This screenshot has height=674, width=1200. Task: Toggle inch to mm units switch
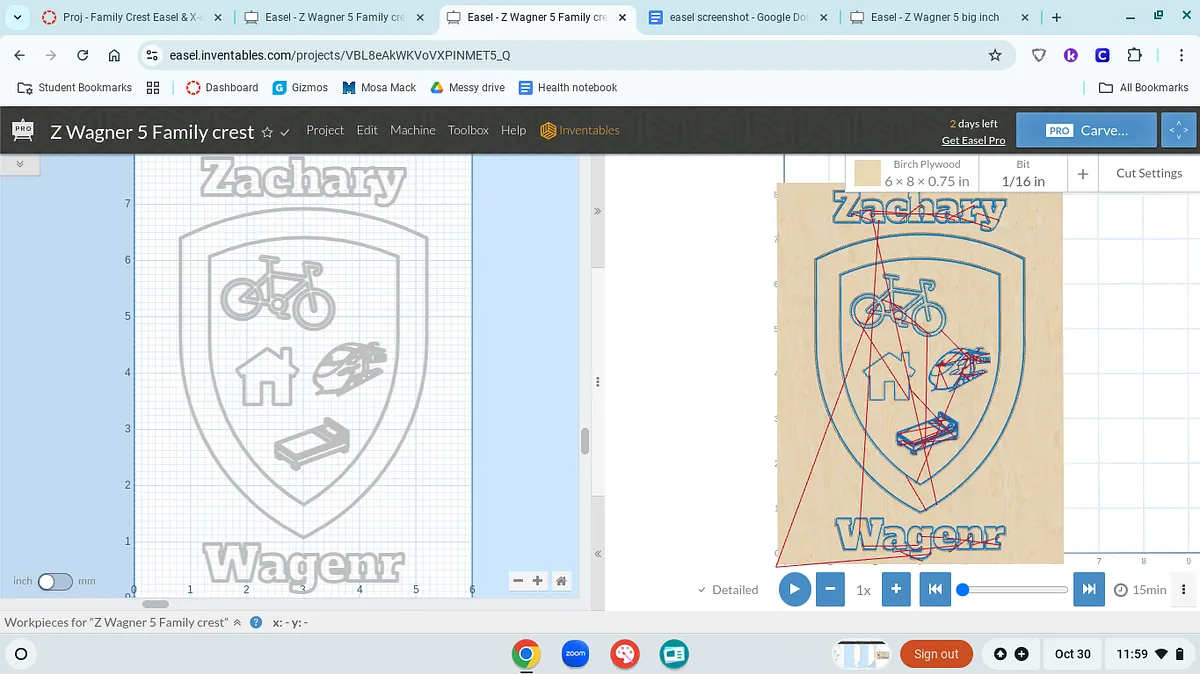pyautogui.click(x=55, y=581)
